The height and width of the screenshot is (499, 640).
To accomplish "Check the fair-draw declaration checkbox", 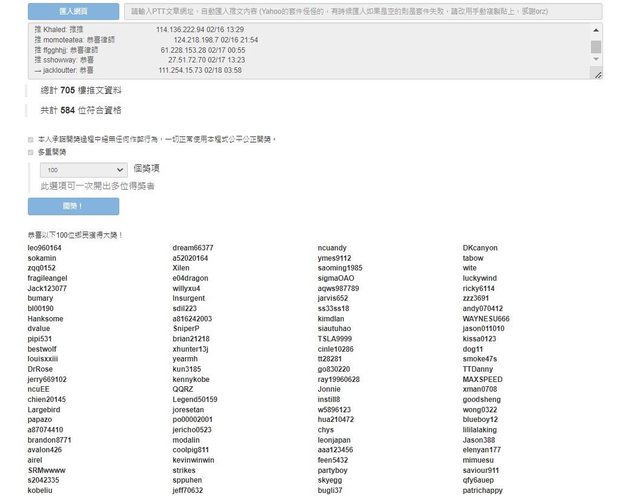I will tap(30, 139).
